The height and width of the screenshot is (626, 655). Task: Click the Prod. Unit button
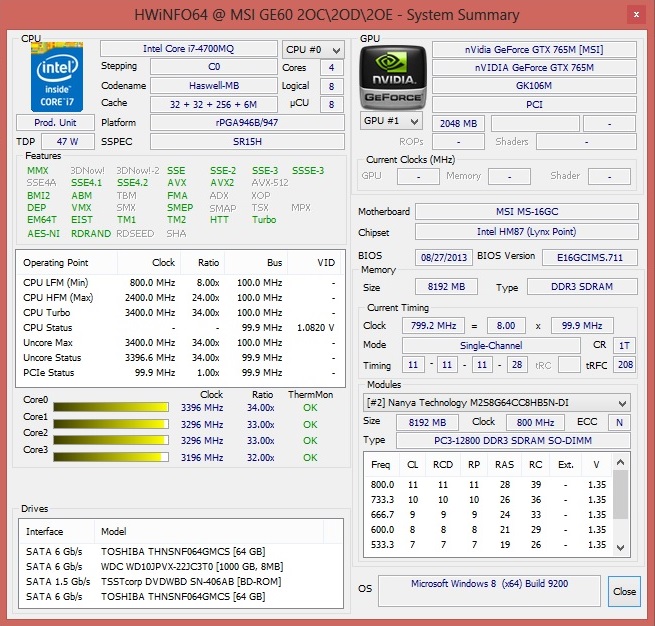click(x=55, y=122)
